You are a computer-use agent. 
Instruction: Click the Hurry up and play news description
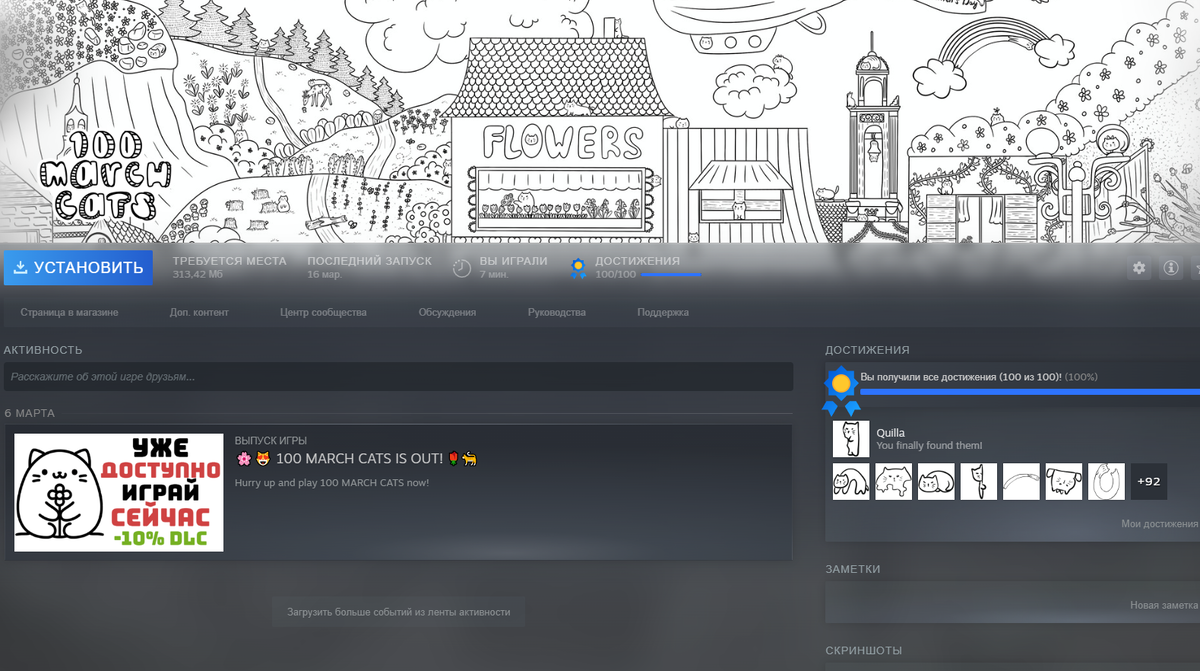click(x=332, y=483)
